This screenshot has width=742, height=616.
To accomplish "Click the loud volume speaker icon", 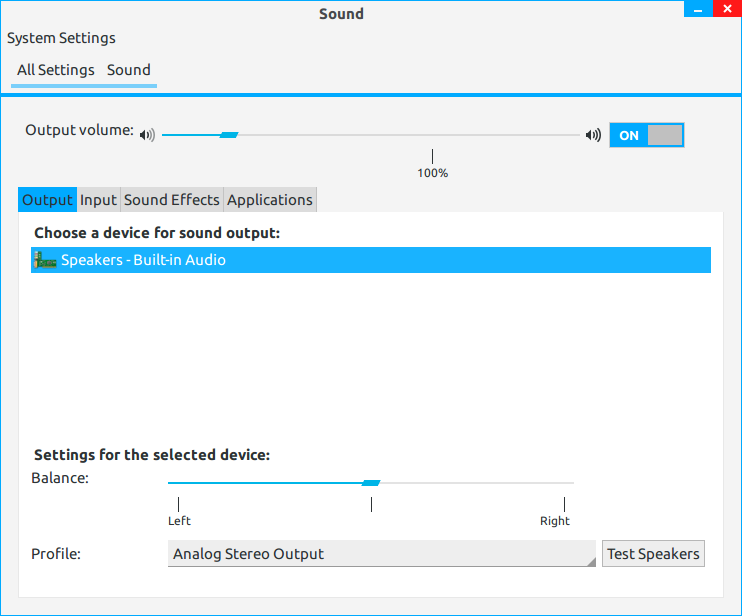I will [x=593, y=135].
